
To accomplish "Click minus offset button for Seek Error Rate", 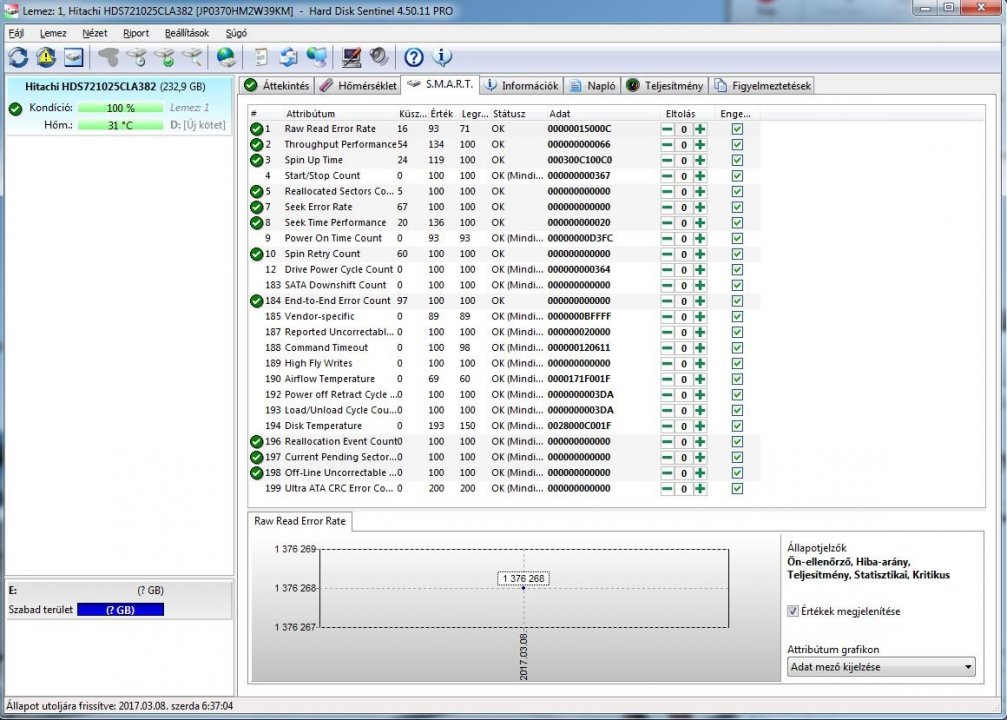I will click(x=667, y=207).
